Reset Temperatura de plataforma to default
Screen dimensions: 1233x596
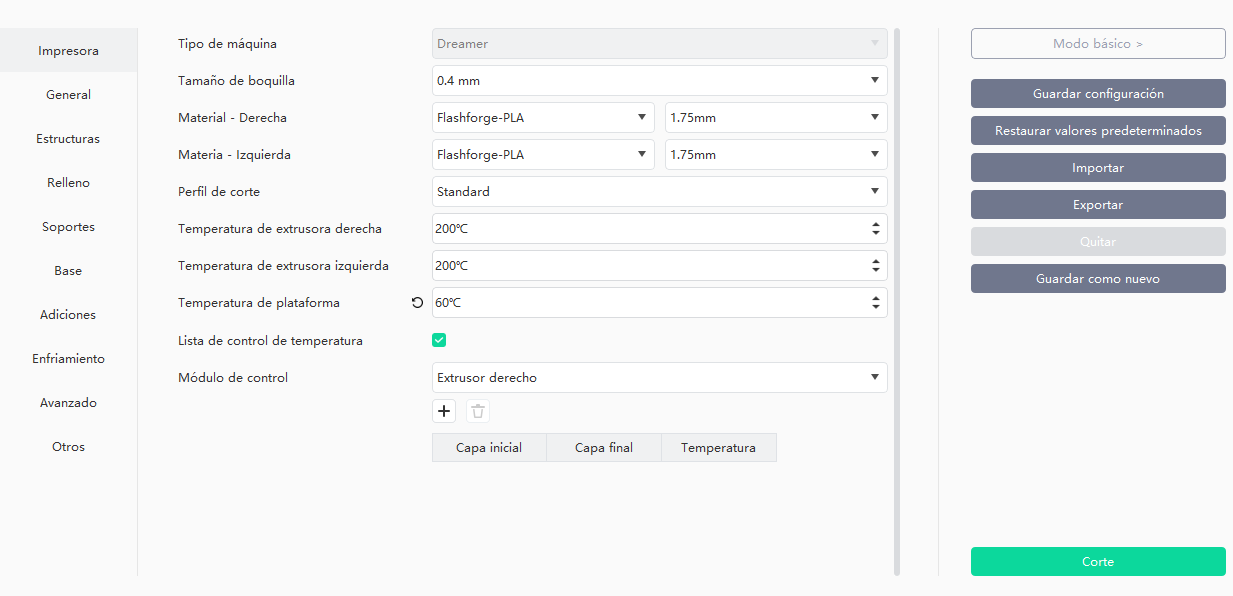coord(417,301)
